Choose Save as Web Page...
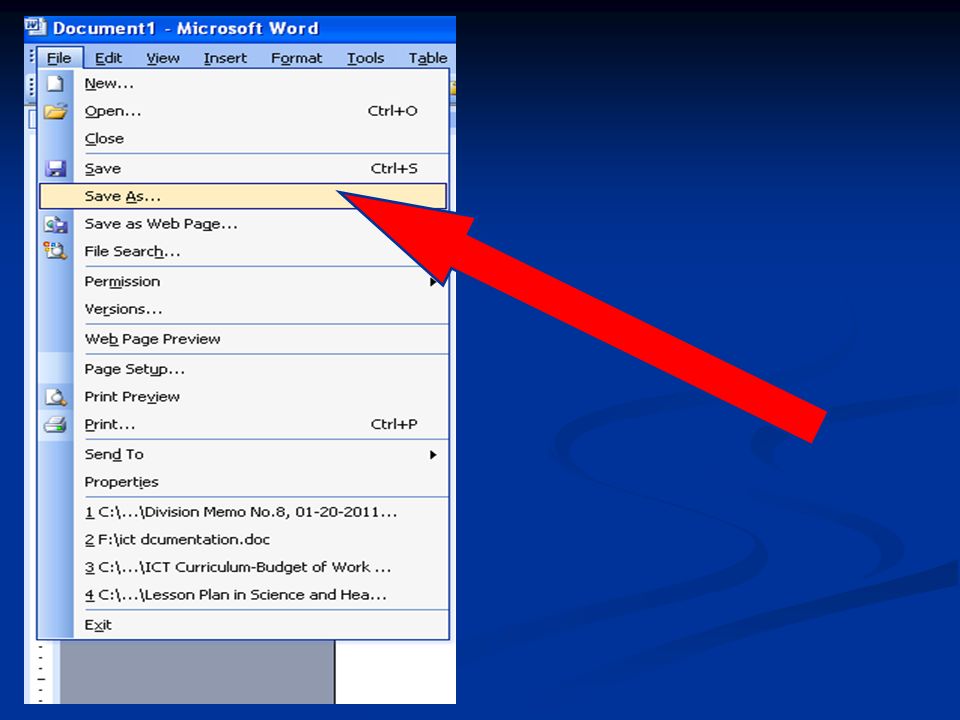This screenshot has width=960, height=720. [243, 224]
